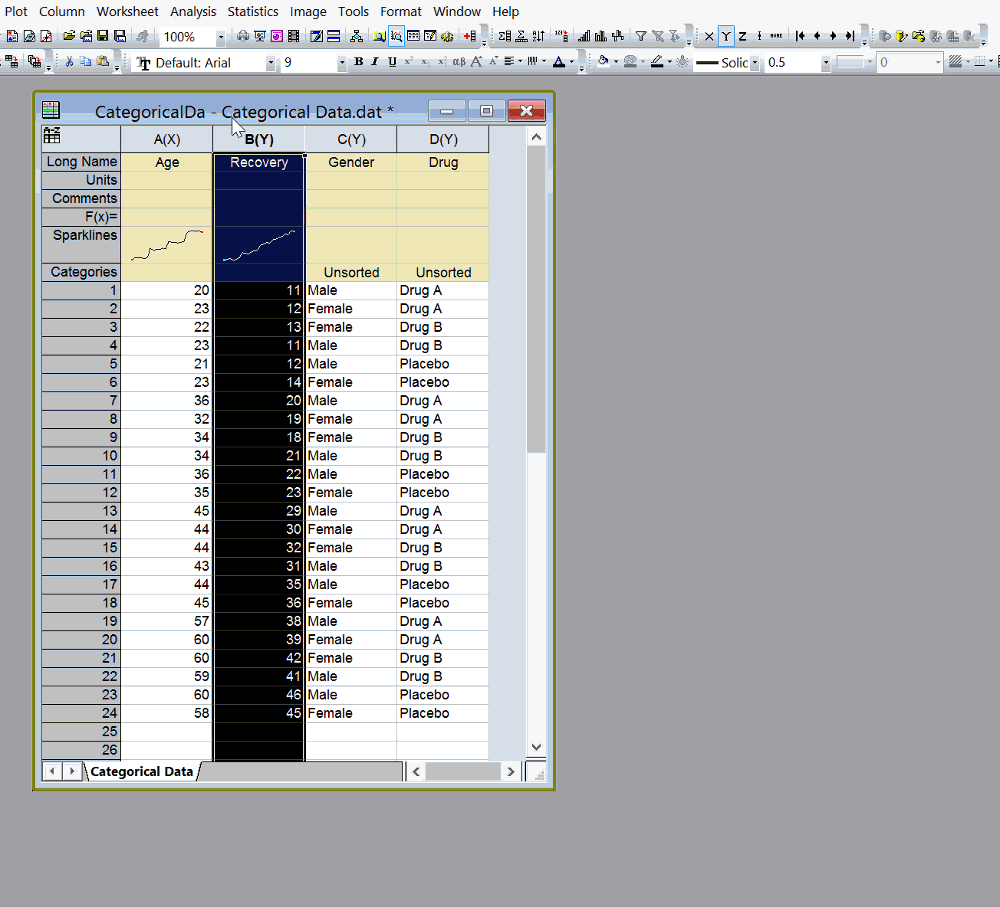Viewport: 1000px width, 907px height.
Task: Set column as X designation
Action: (709, 37)
